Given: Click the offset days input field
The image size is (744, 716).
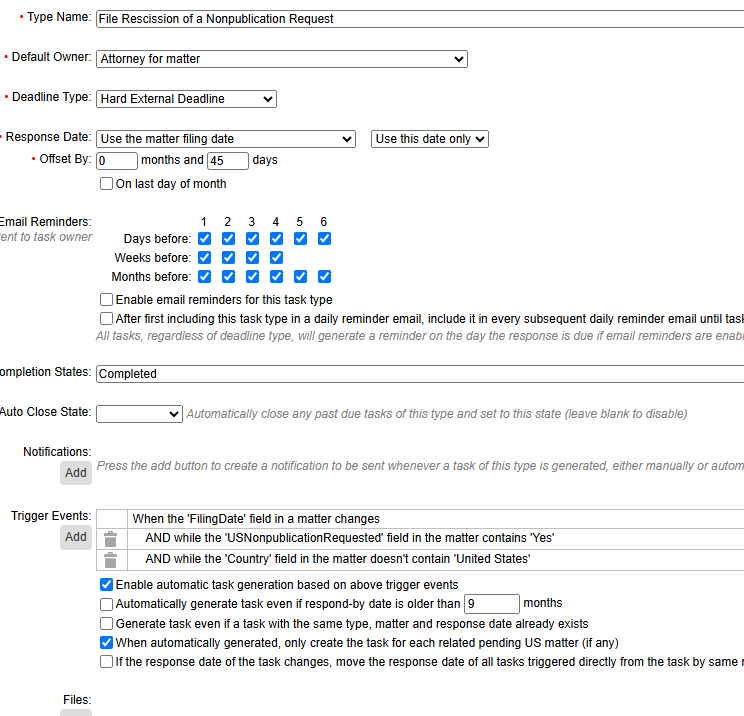Looking at the screenshot, I should click(x=228, y=160).
